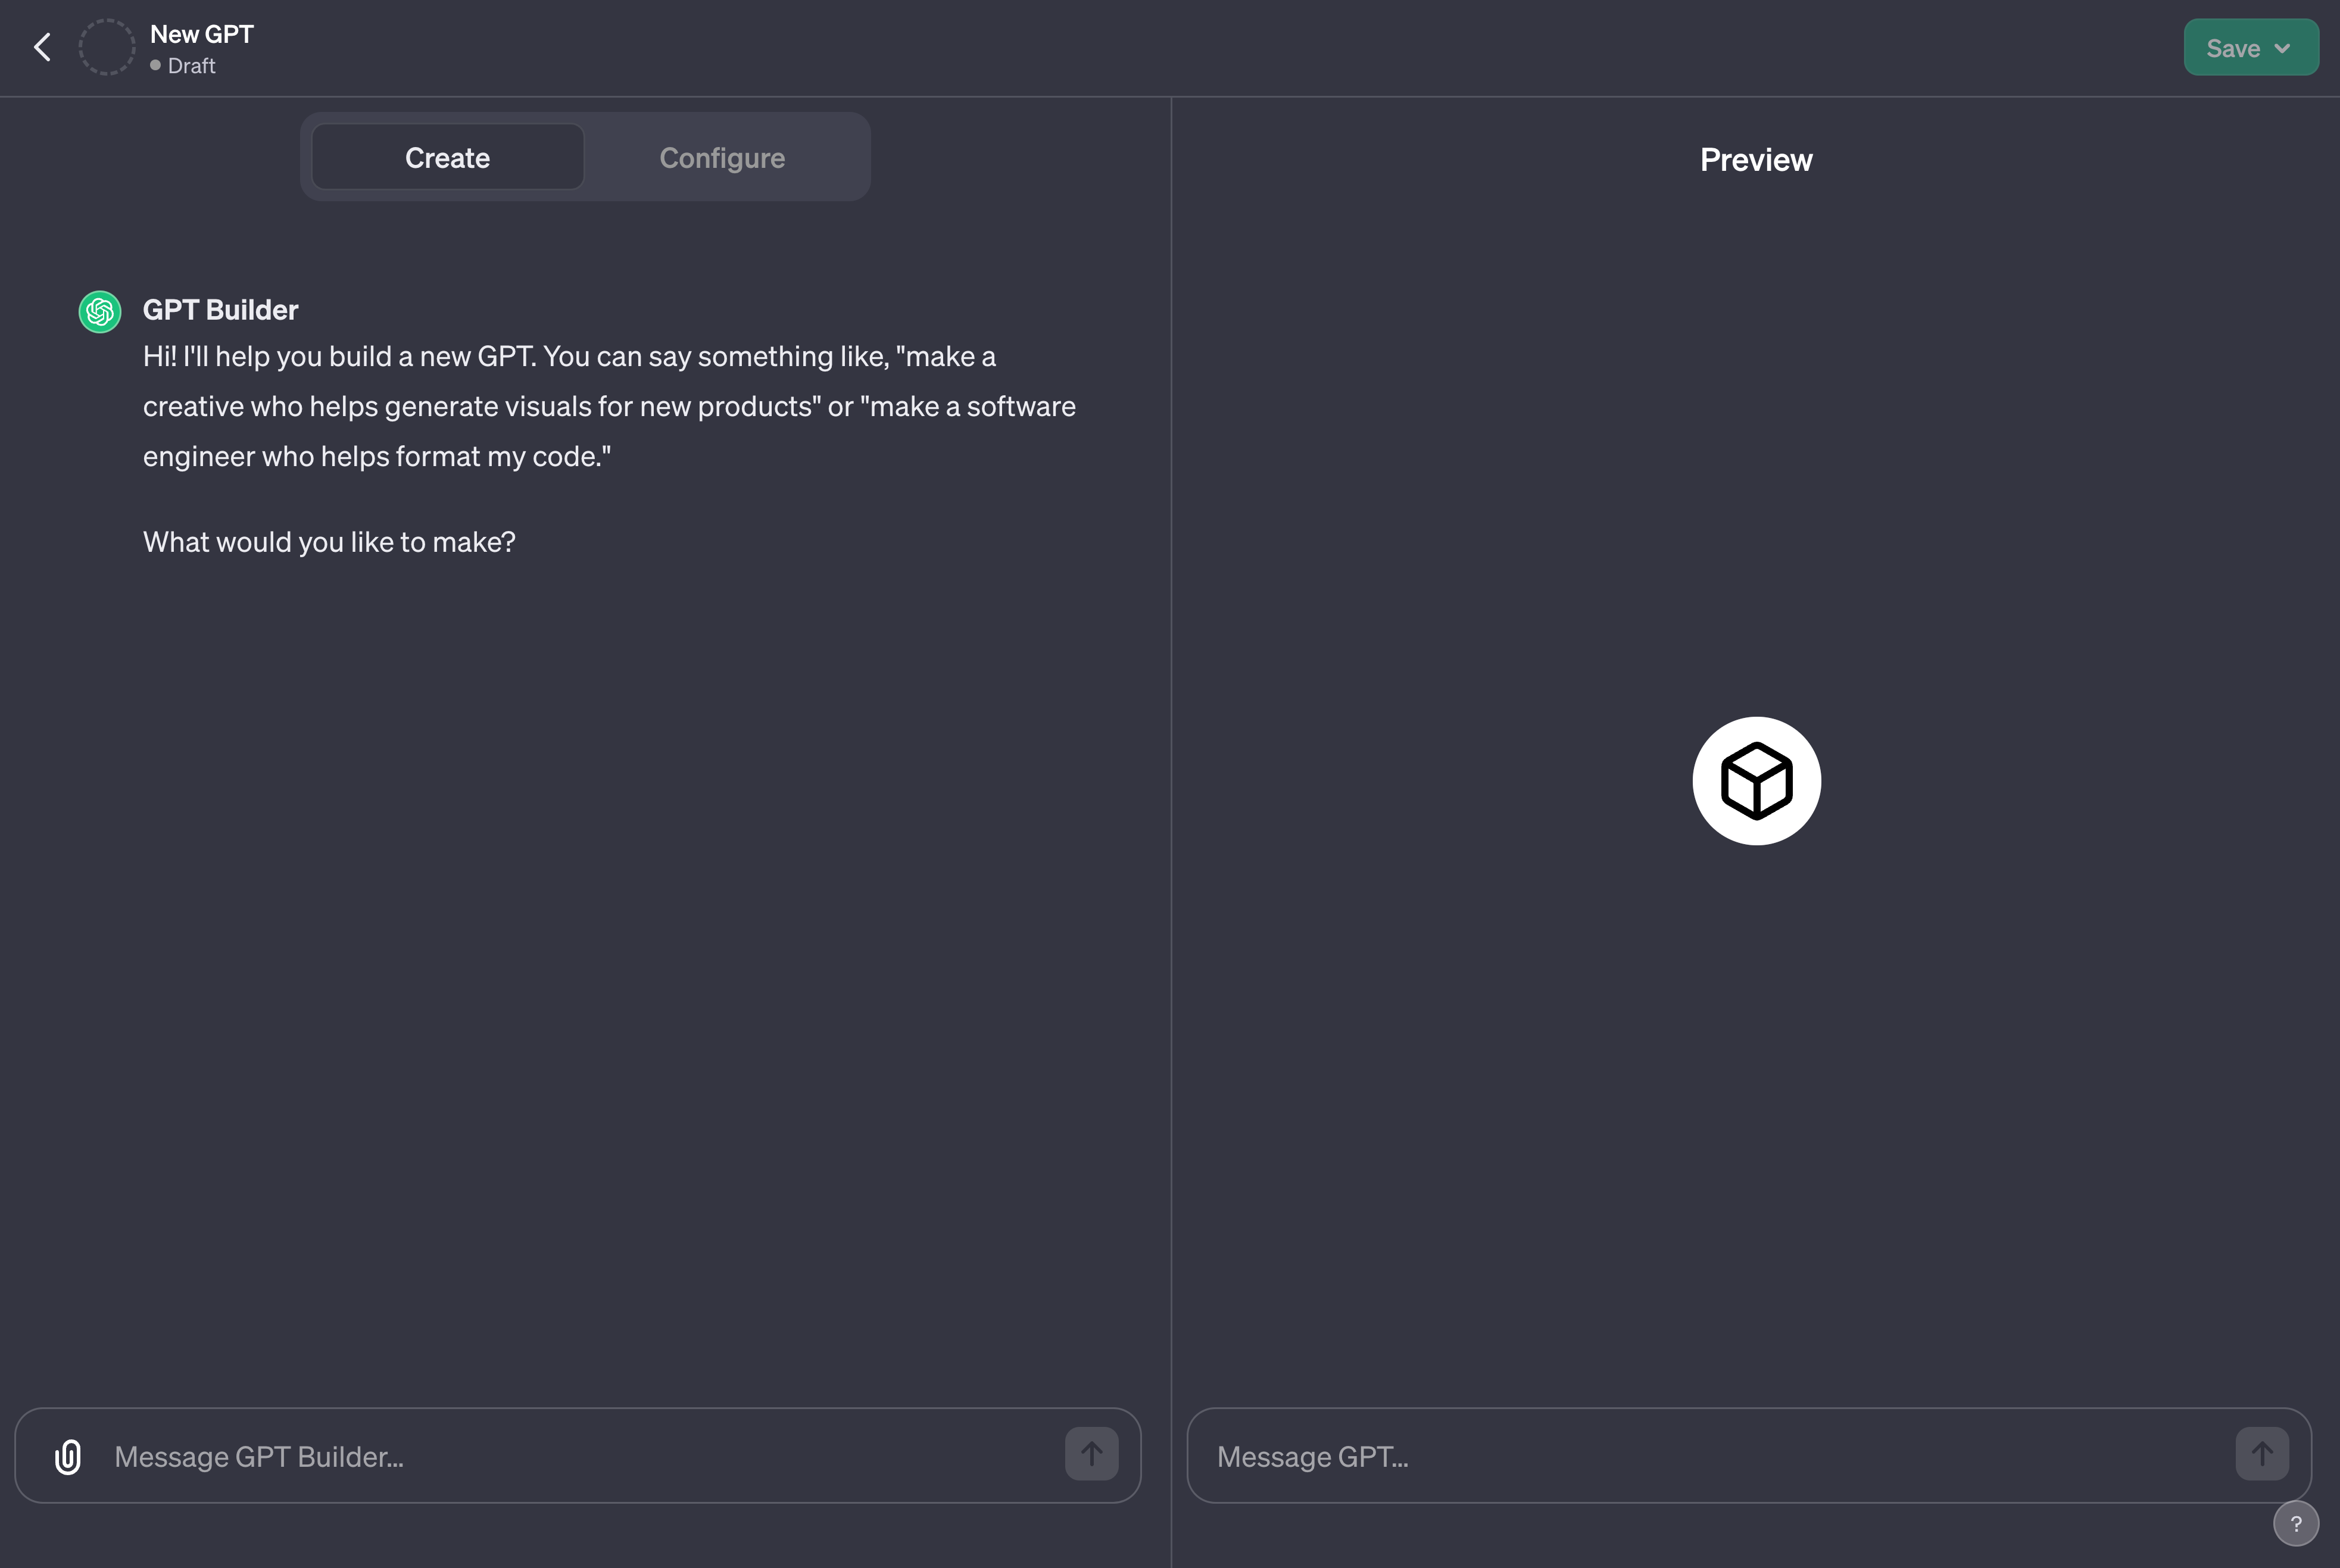This screenshot has width=2340, height=1568.
Task: Click the cube icon in Preview
Action: pos(1756,780)
